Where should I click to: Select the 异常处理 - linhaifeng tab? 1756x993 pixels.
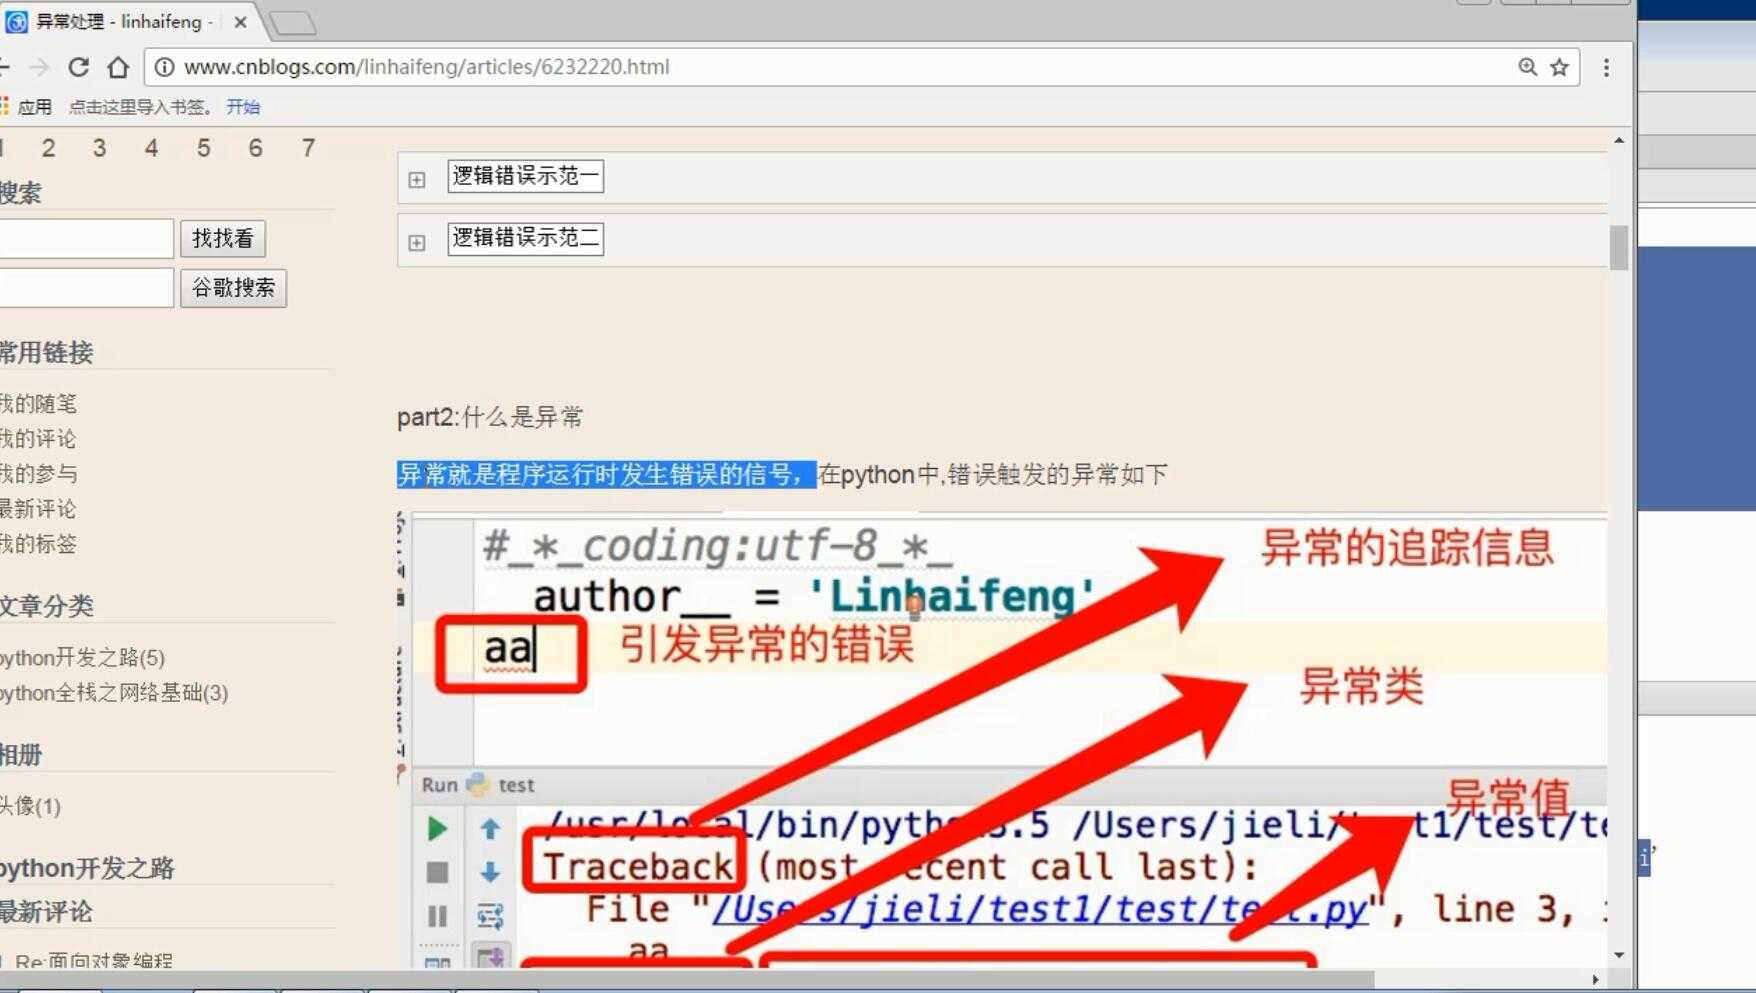click(125, 21)
